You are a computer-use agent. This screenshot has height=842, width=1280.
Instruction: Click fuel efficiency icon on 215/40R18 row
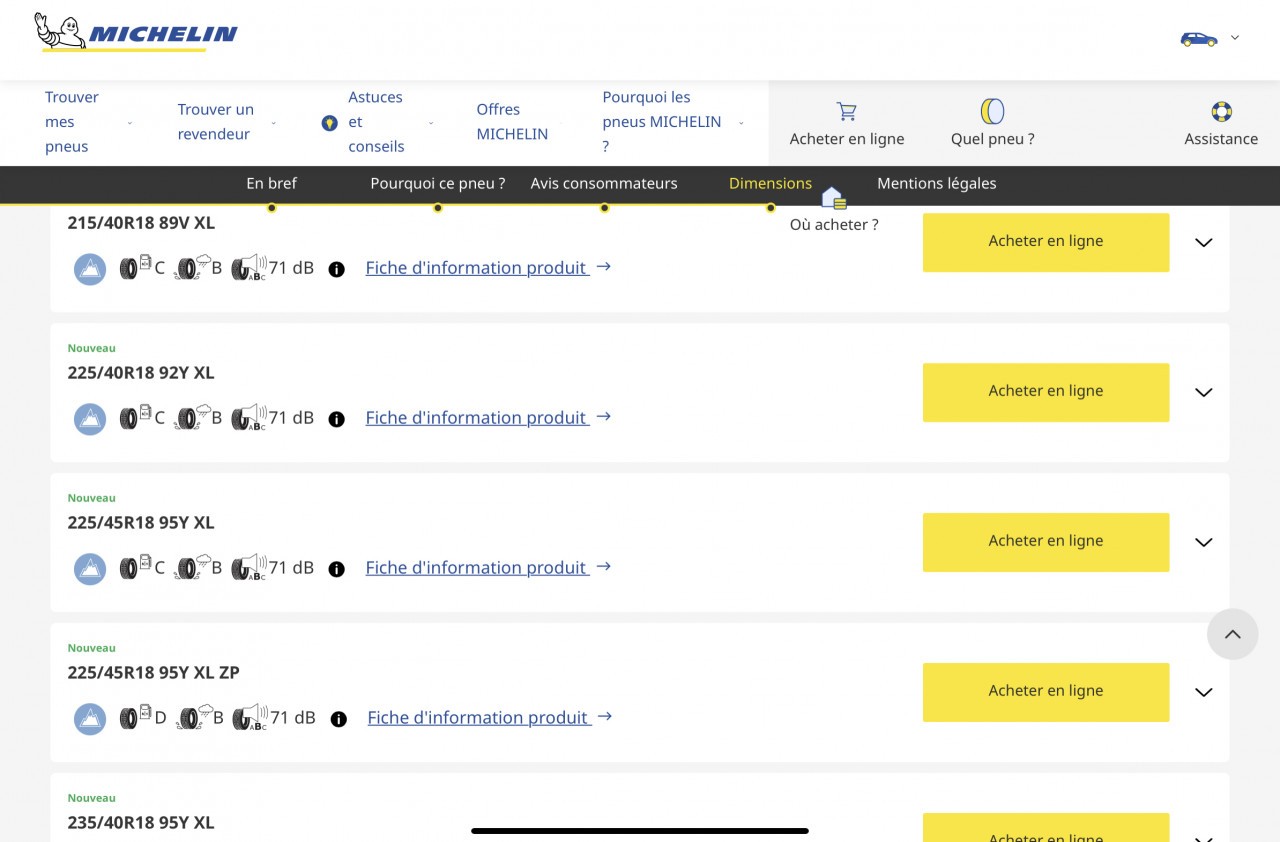pyautogui.click(x=136, y=267)
